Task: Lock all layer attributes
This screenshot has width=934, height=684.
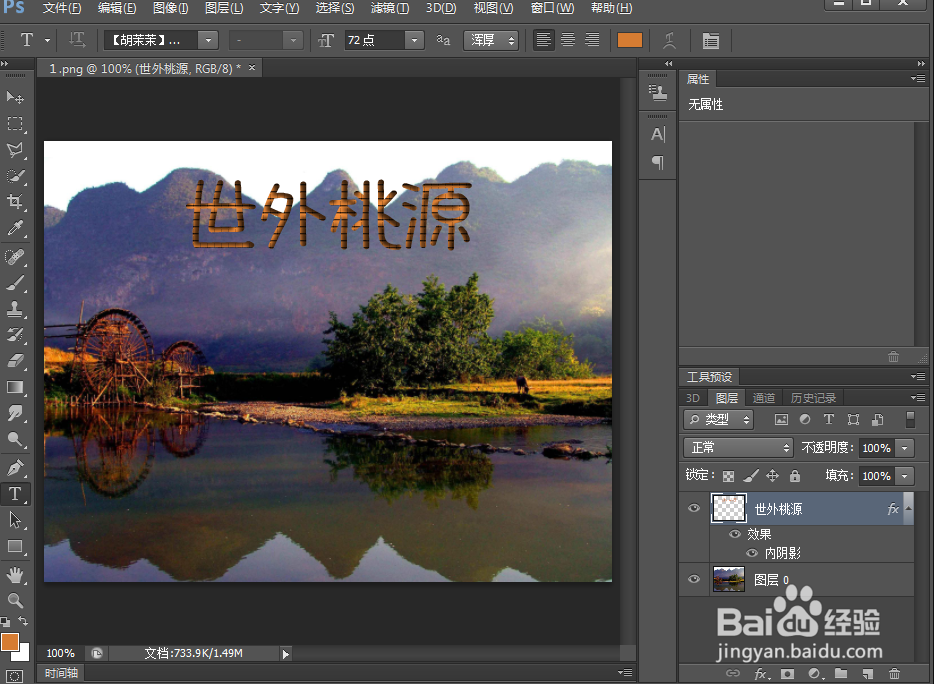Action: click(795, 475)
